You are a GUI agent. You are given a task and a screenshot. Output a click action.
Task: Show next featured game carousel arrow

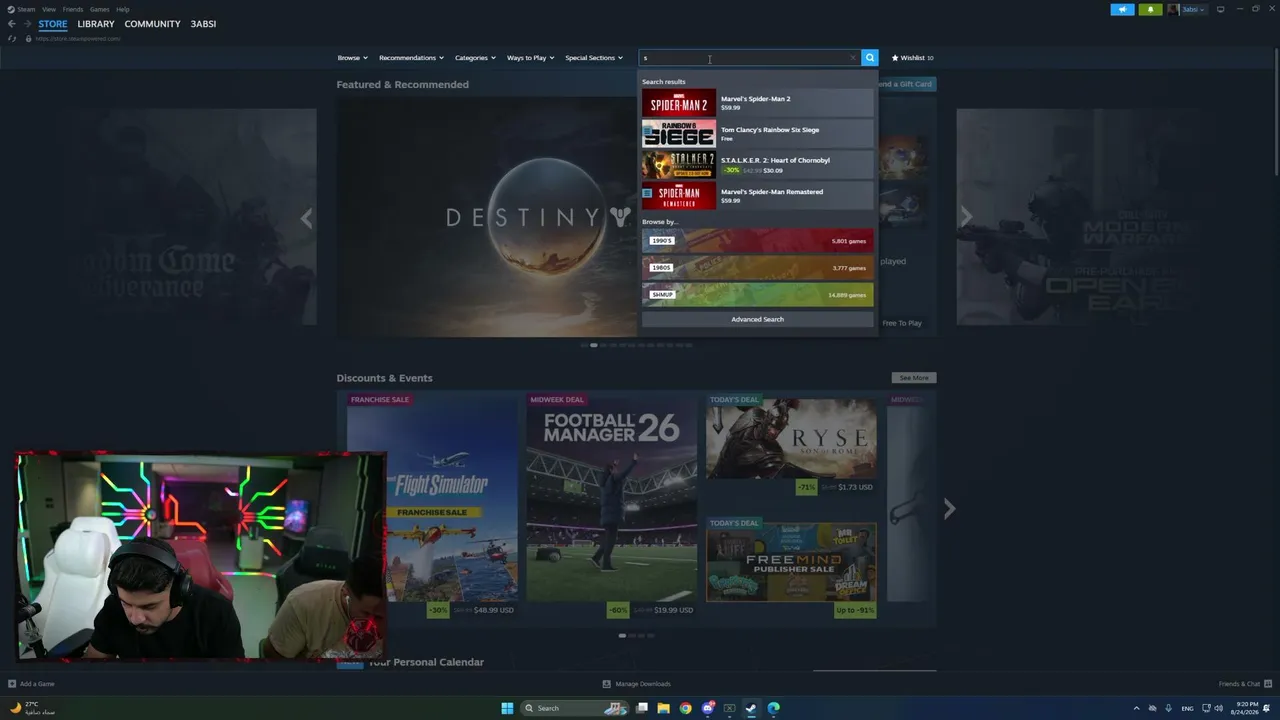click(x=966, y=217)
